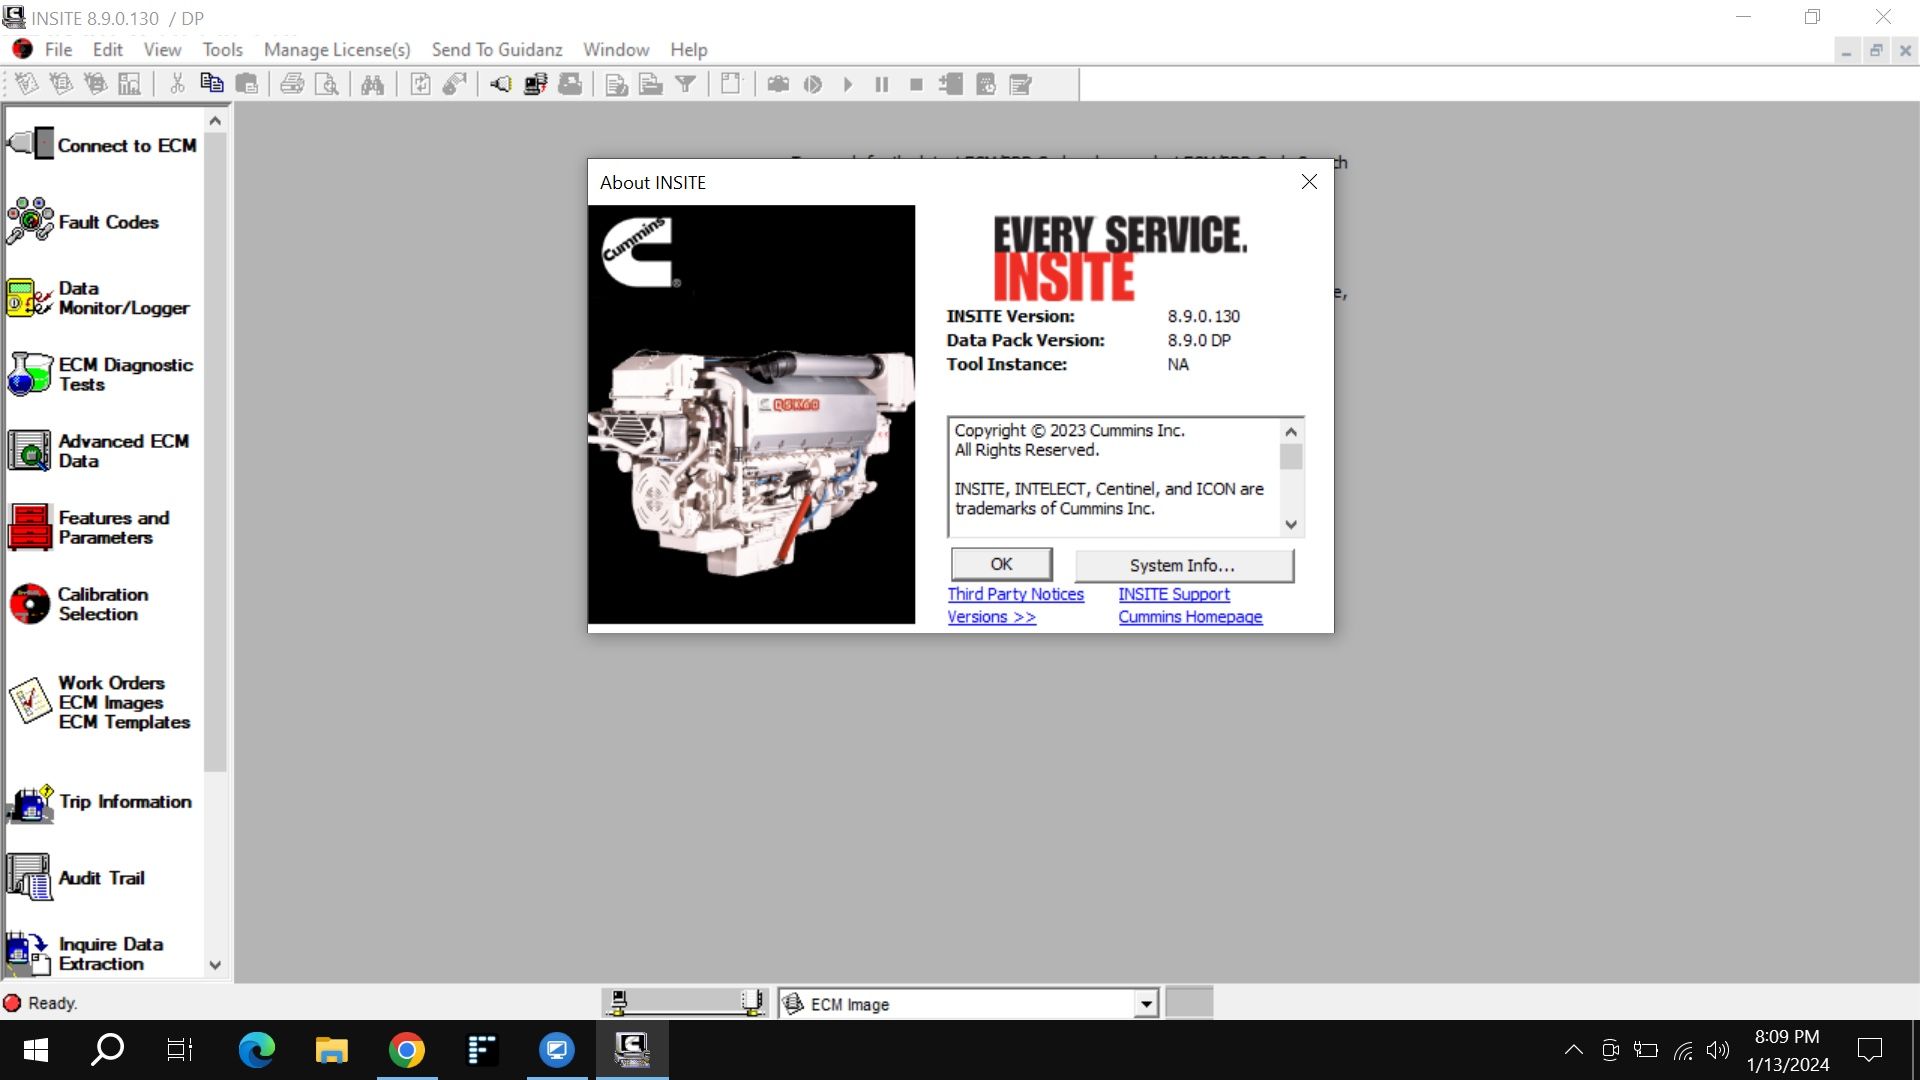Image resolution: width=1920 pixels, height=1080 pixels.
Task: Open ECM Diagnostic Tests
Action: coord(100,374)
